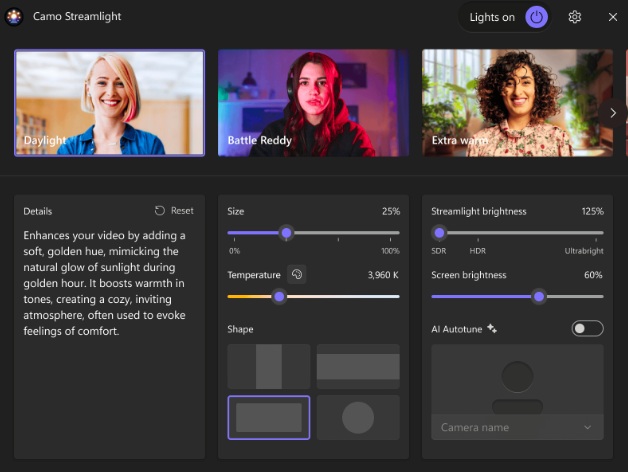Open the Camera name dropdown
This screenshot has height=472, width=628.
(x=517, y=427)
